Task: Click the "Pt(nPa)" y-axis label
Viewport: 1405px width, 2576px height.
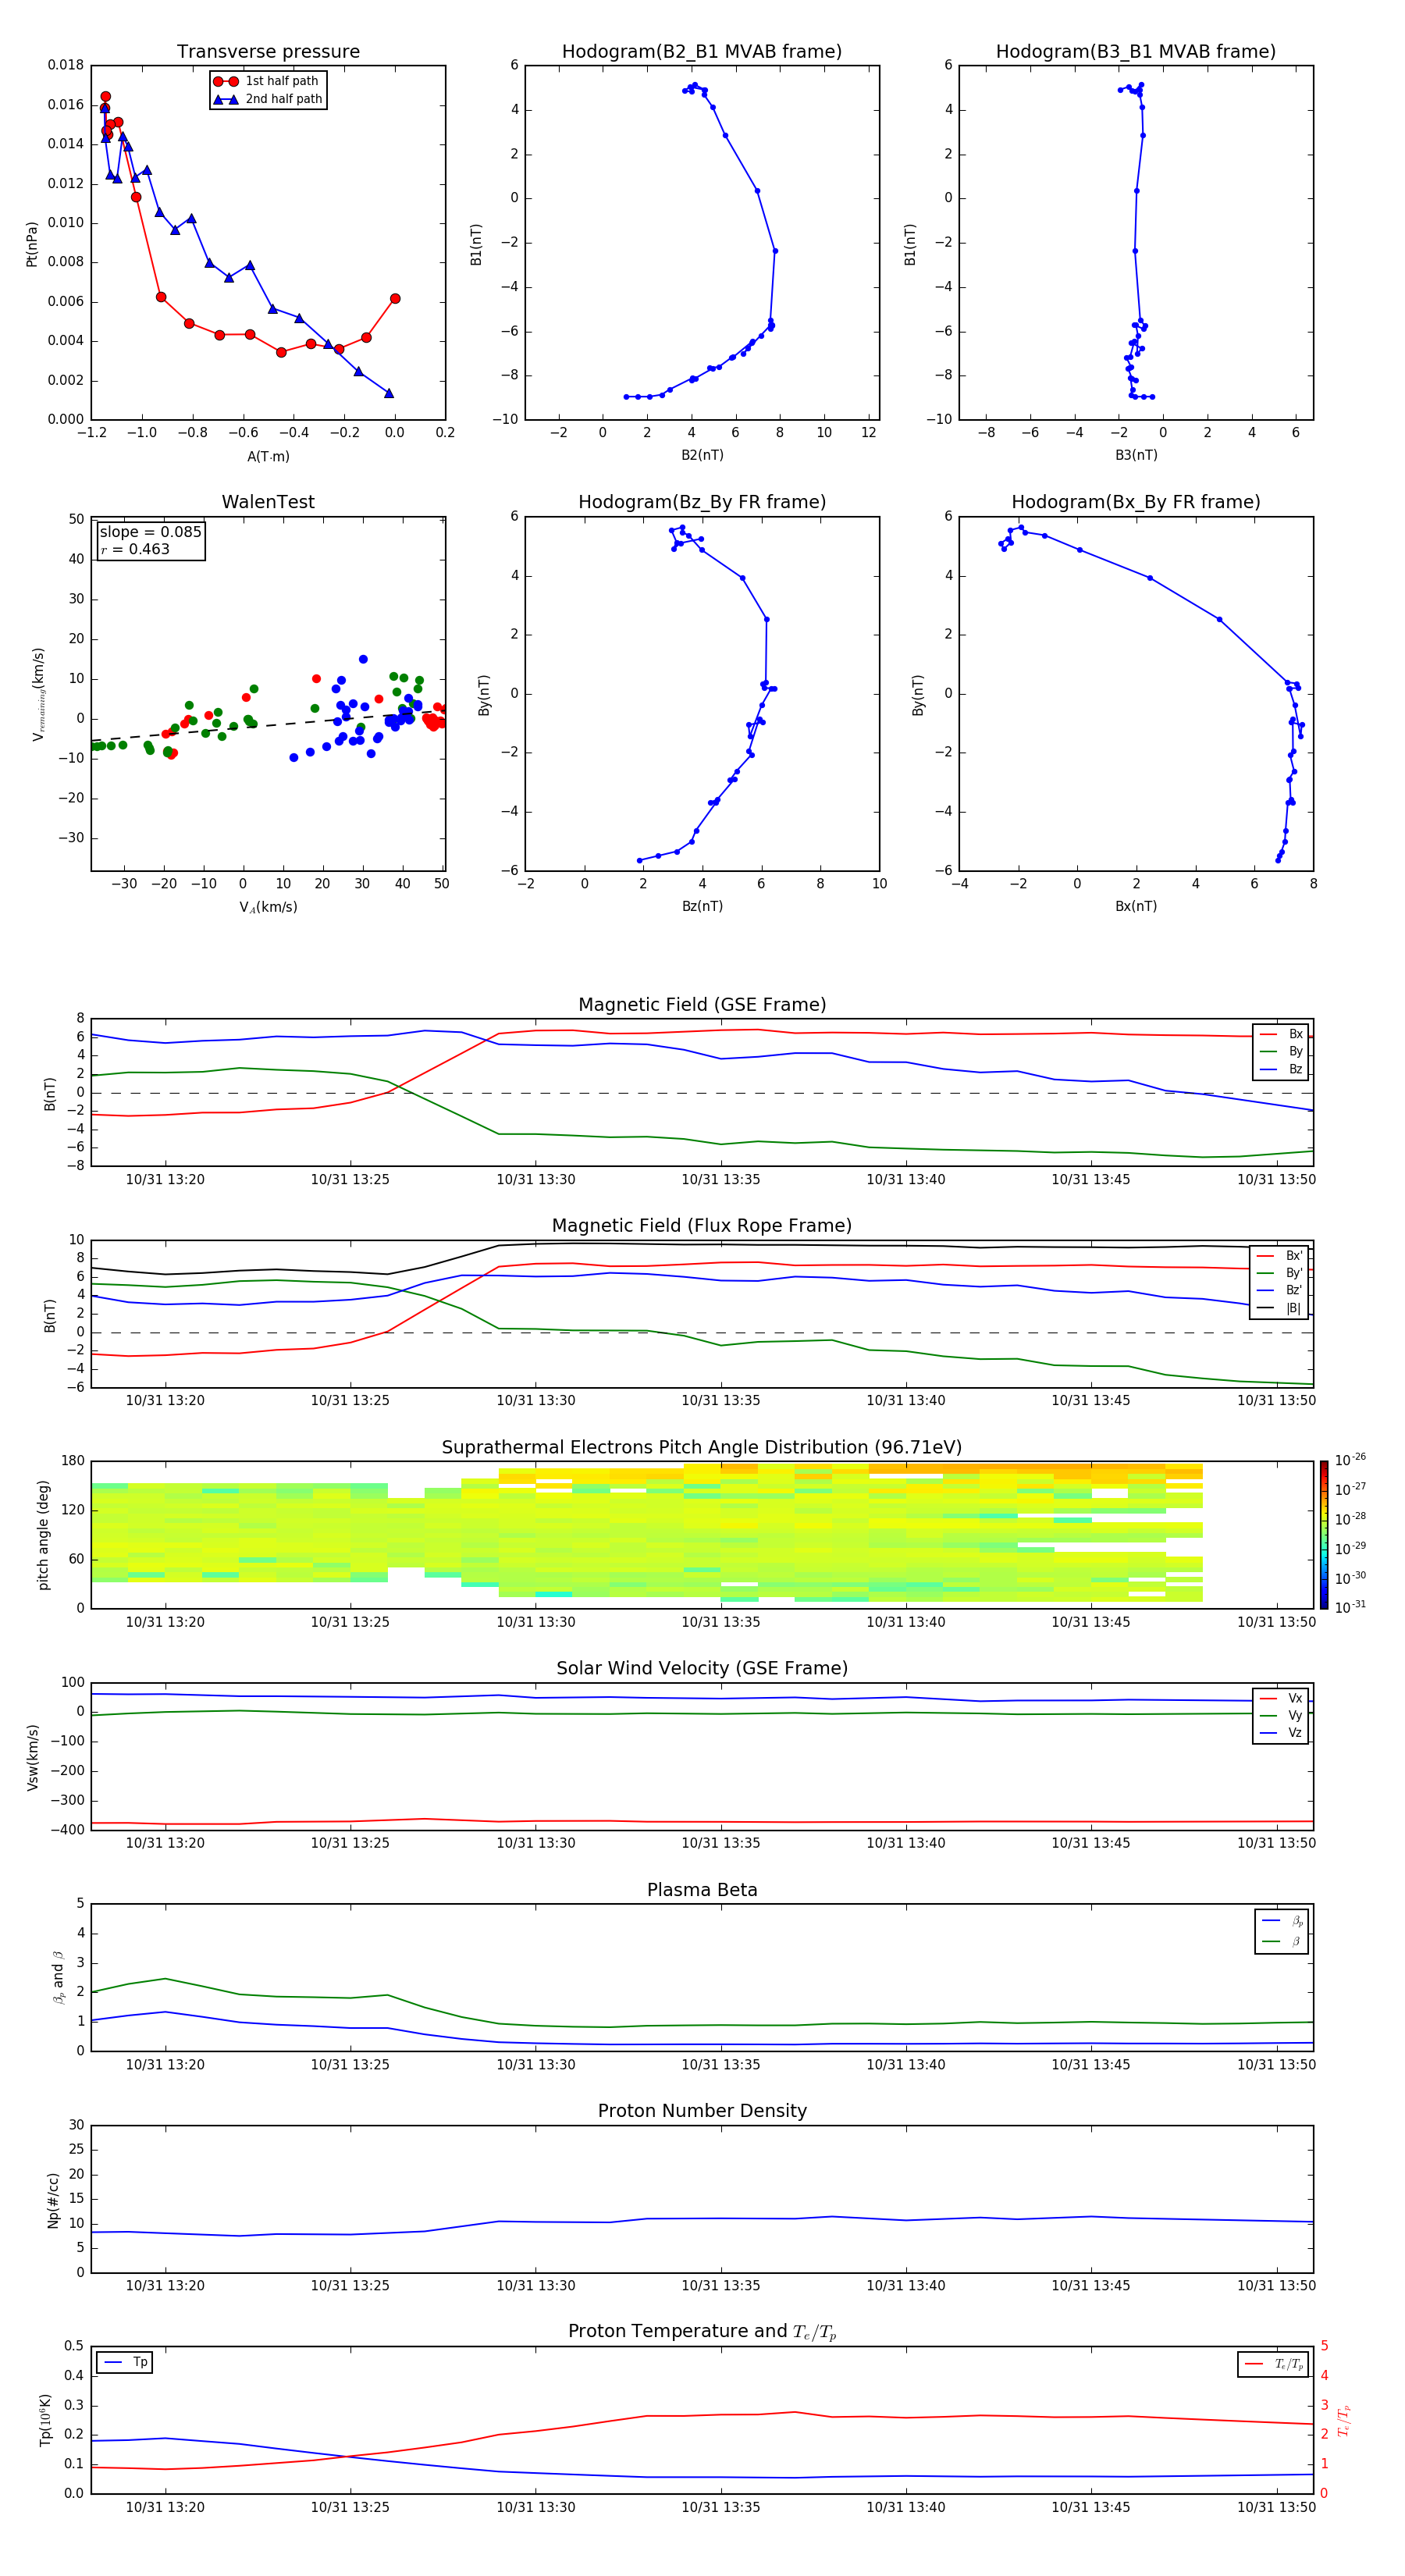Action: pyautogui.click(x=32, y=244)
